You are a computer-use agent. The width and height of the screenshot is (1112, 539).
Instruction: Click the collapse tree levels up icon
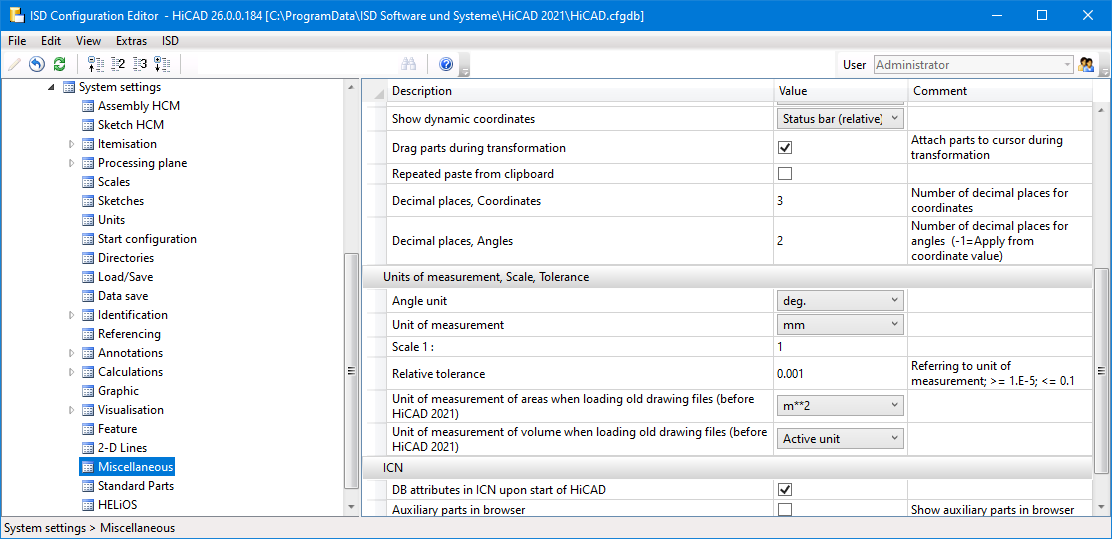tap(96, 64)
